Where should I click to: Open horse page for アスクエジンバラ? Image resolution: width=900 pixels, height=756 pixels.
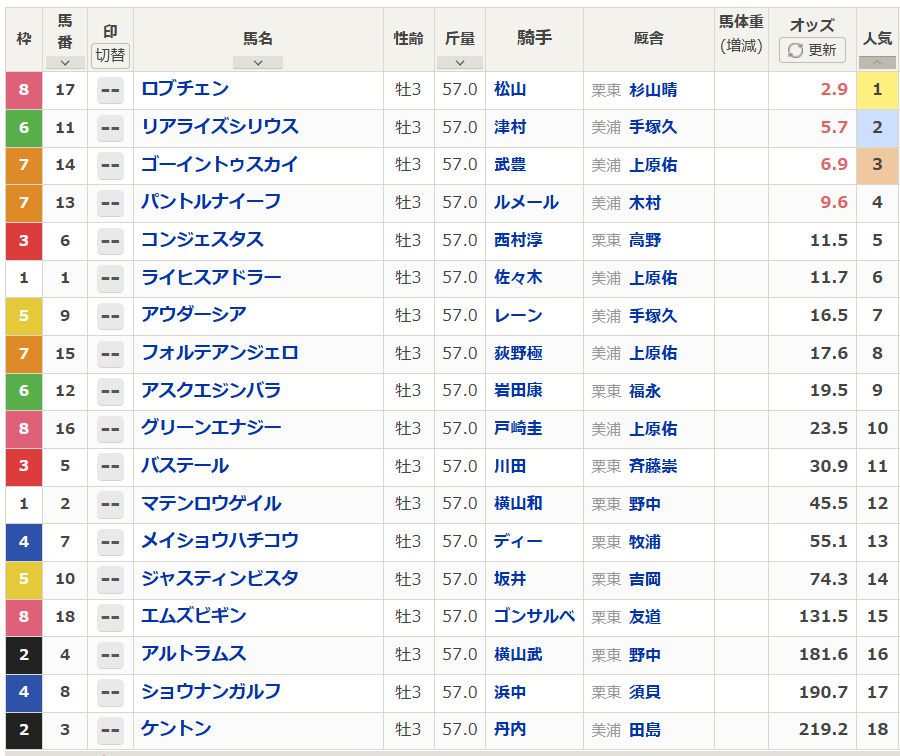(x=211, y=390)
